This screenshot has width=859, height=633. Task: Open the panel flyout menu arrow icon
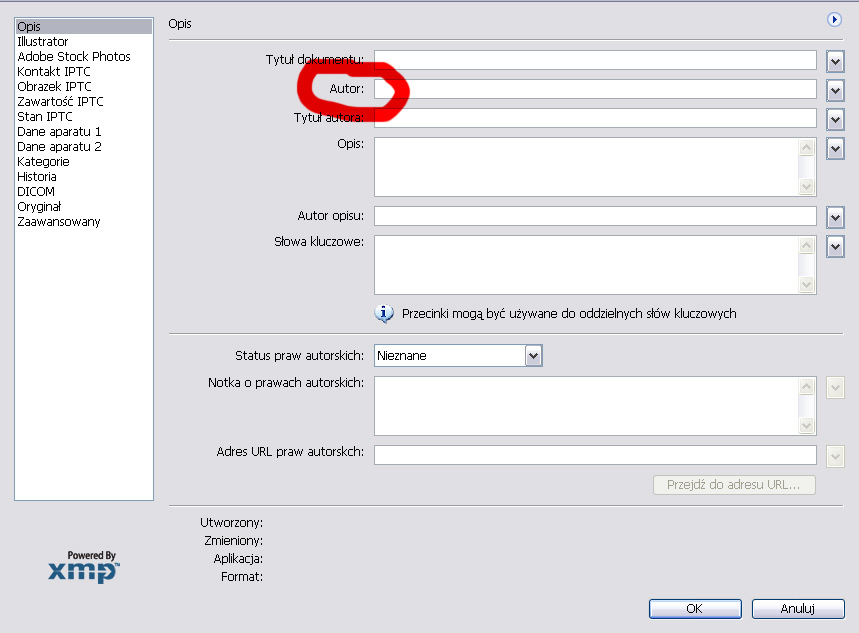835,19
